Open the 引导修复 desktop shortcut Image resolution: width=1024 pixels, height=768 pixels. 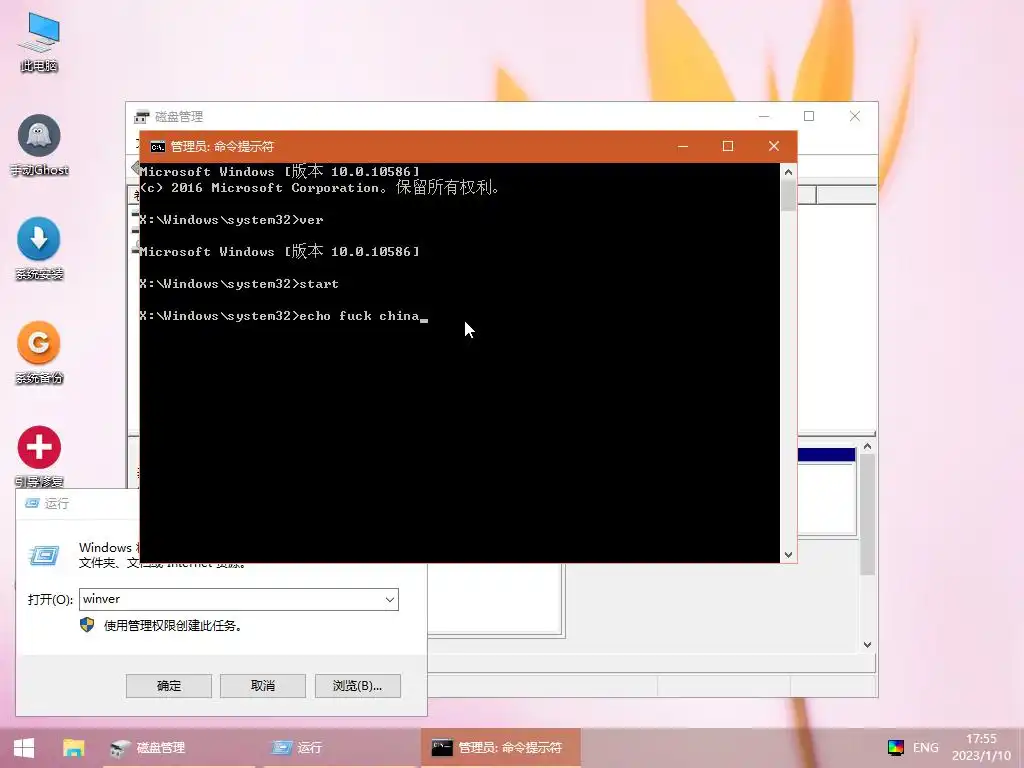tap(39, 457)
